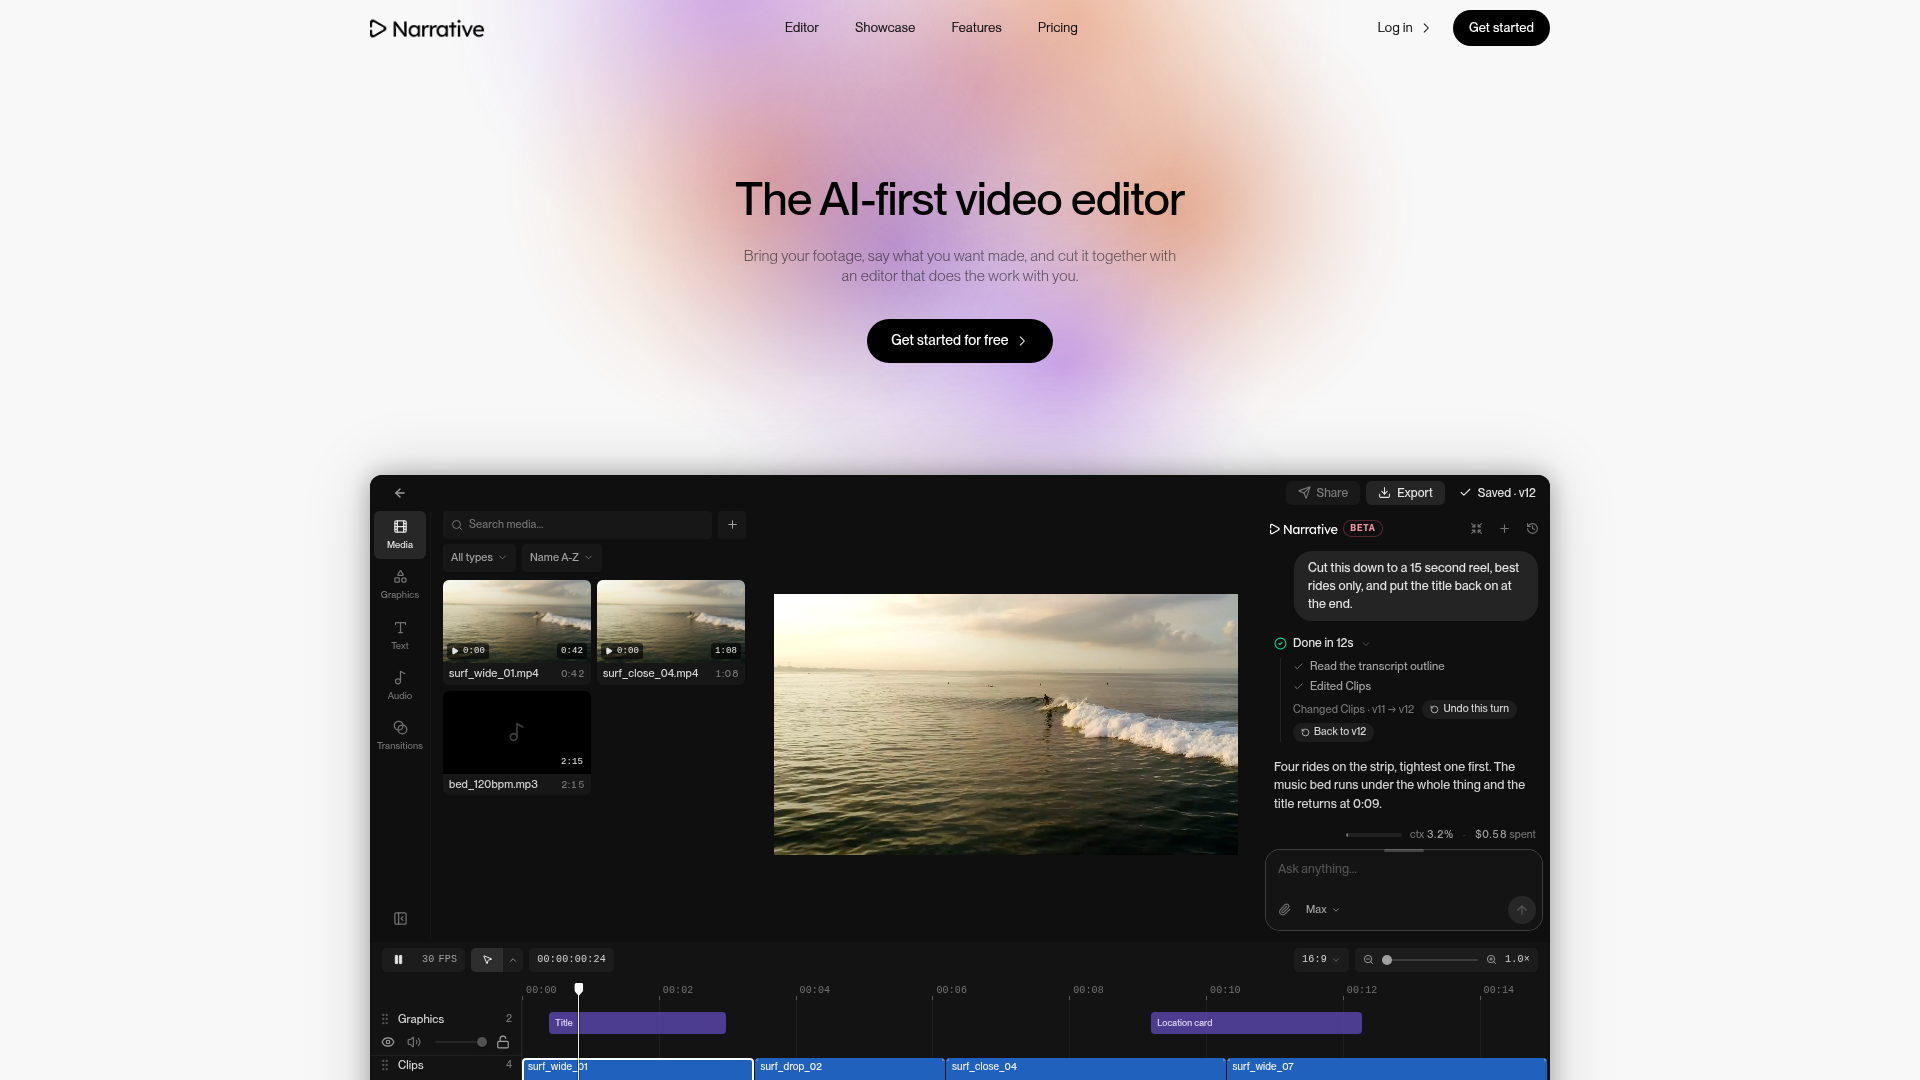Viewport: 1920px width, 1080px height.
Task: Zoom in the timeline with the plus magnifier
Action: 1491,960
